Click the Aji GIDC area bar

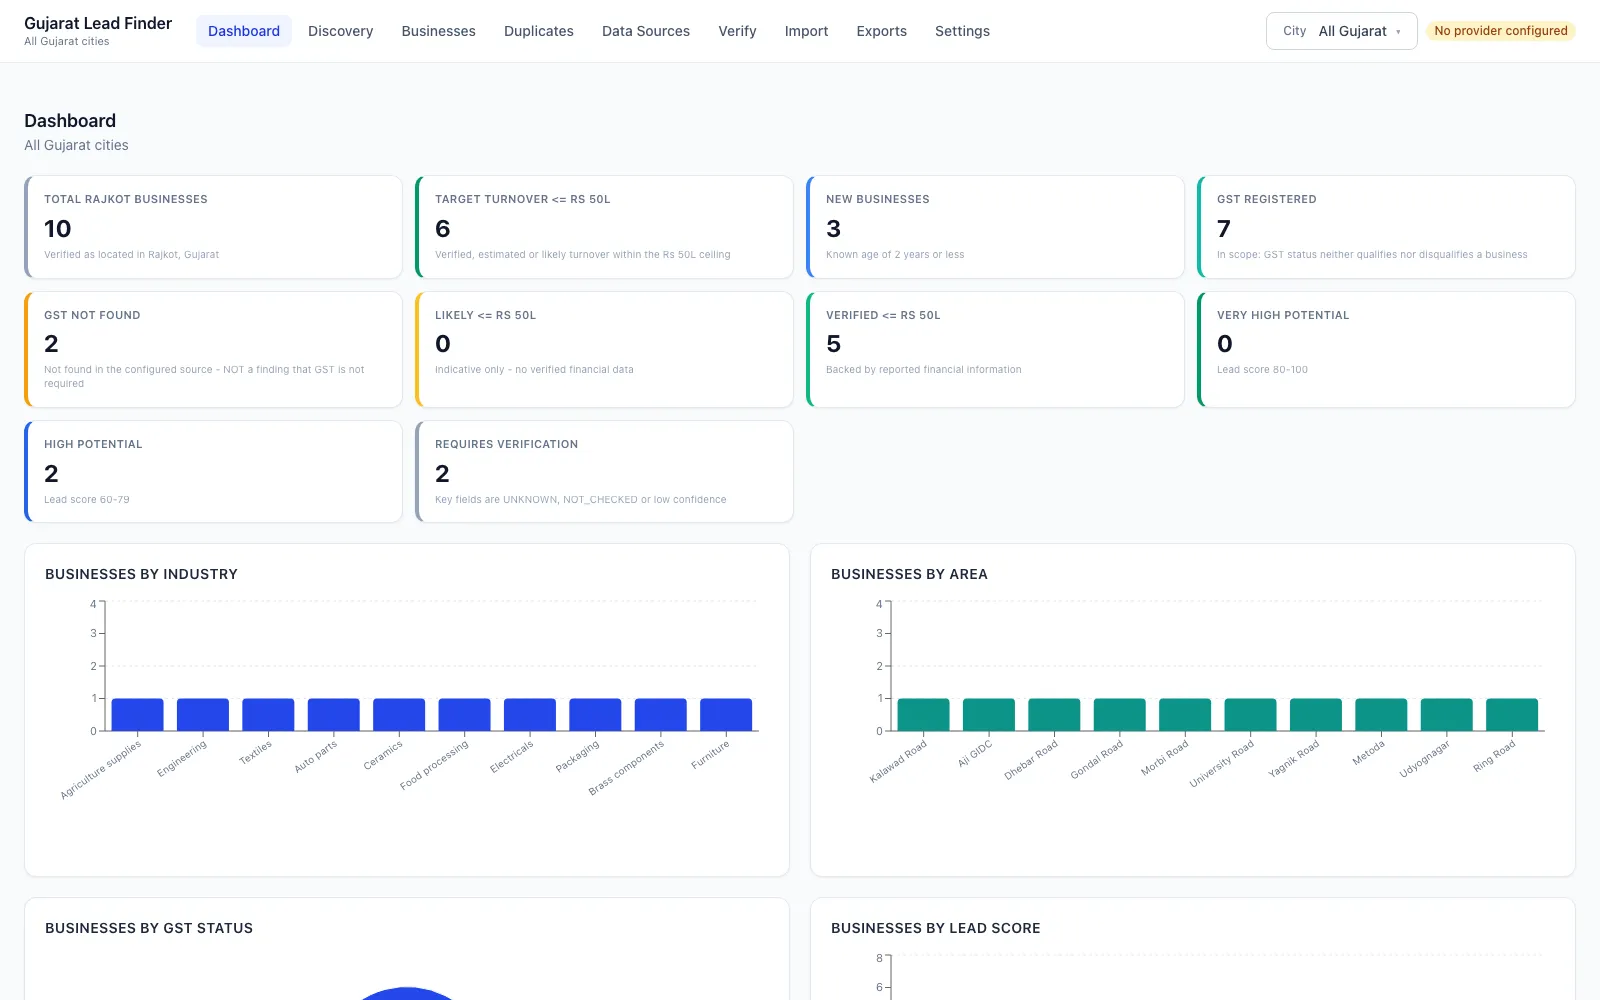pyautogui.click(x=989, y=715)
